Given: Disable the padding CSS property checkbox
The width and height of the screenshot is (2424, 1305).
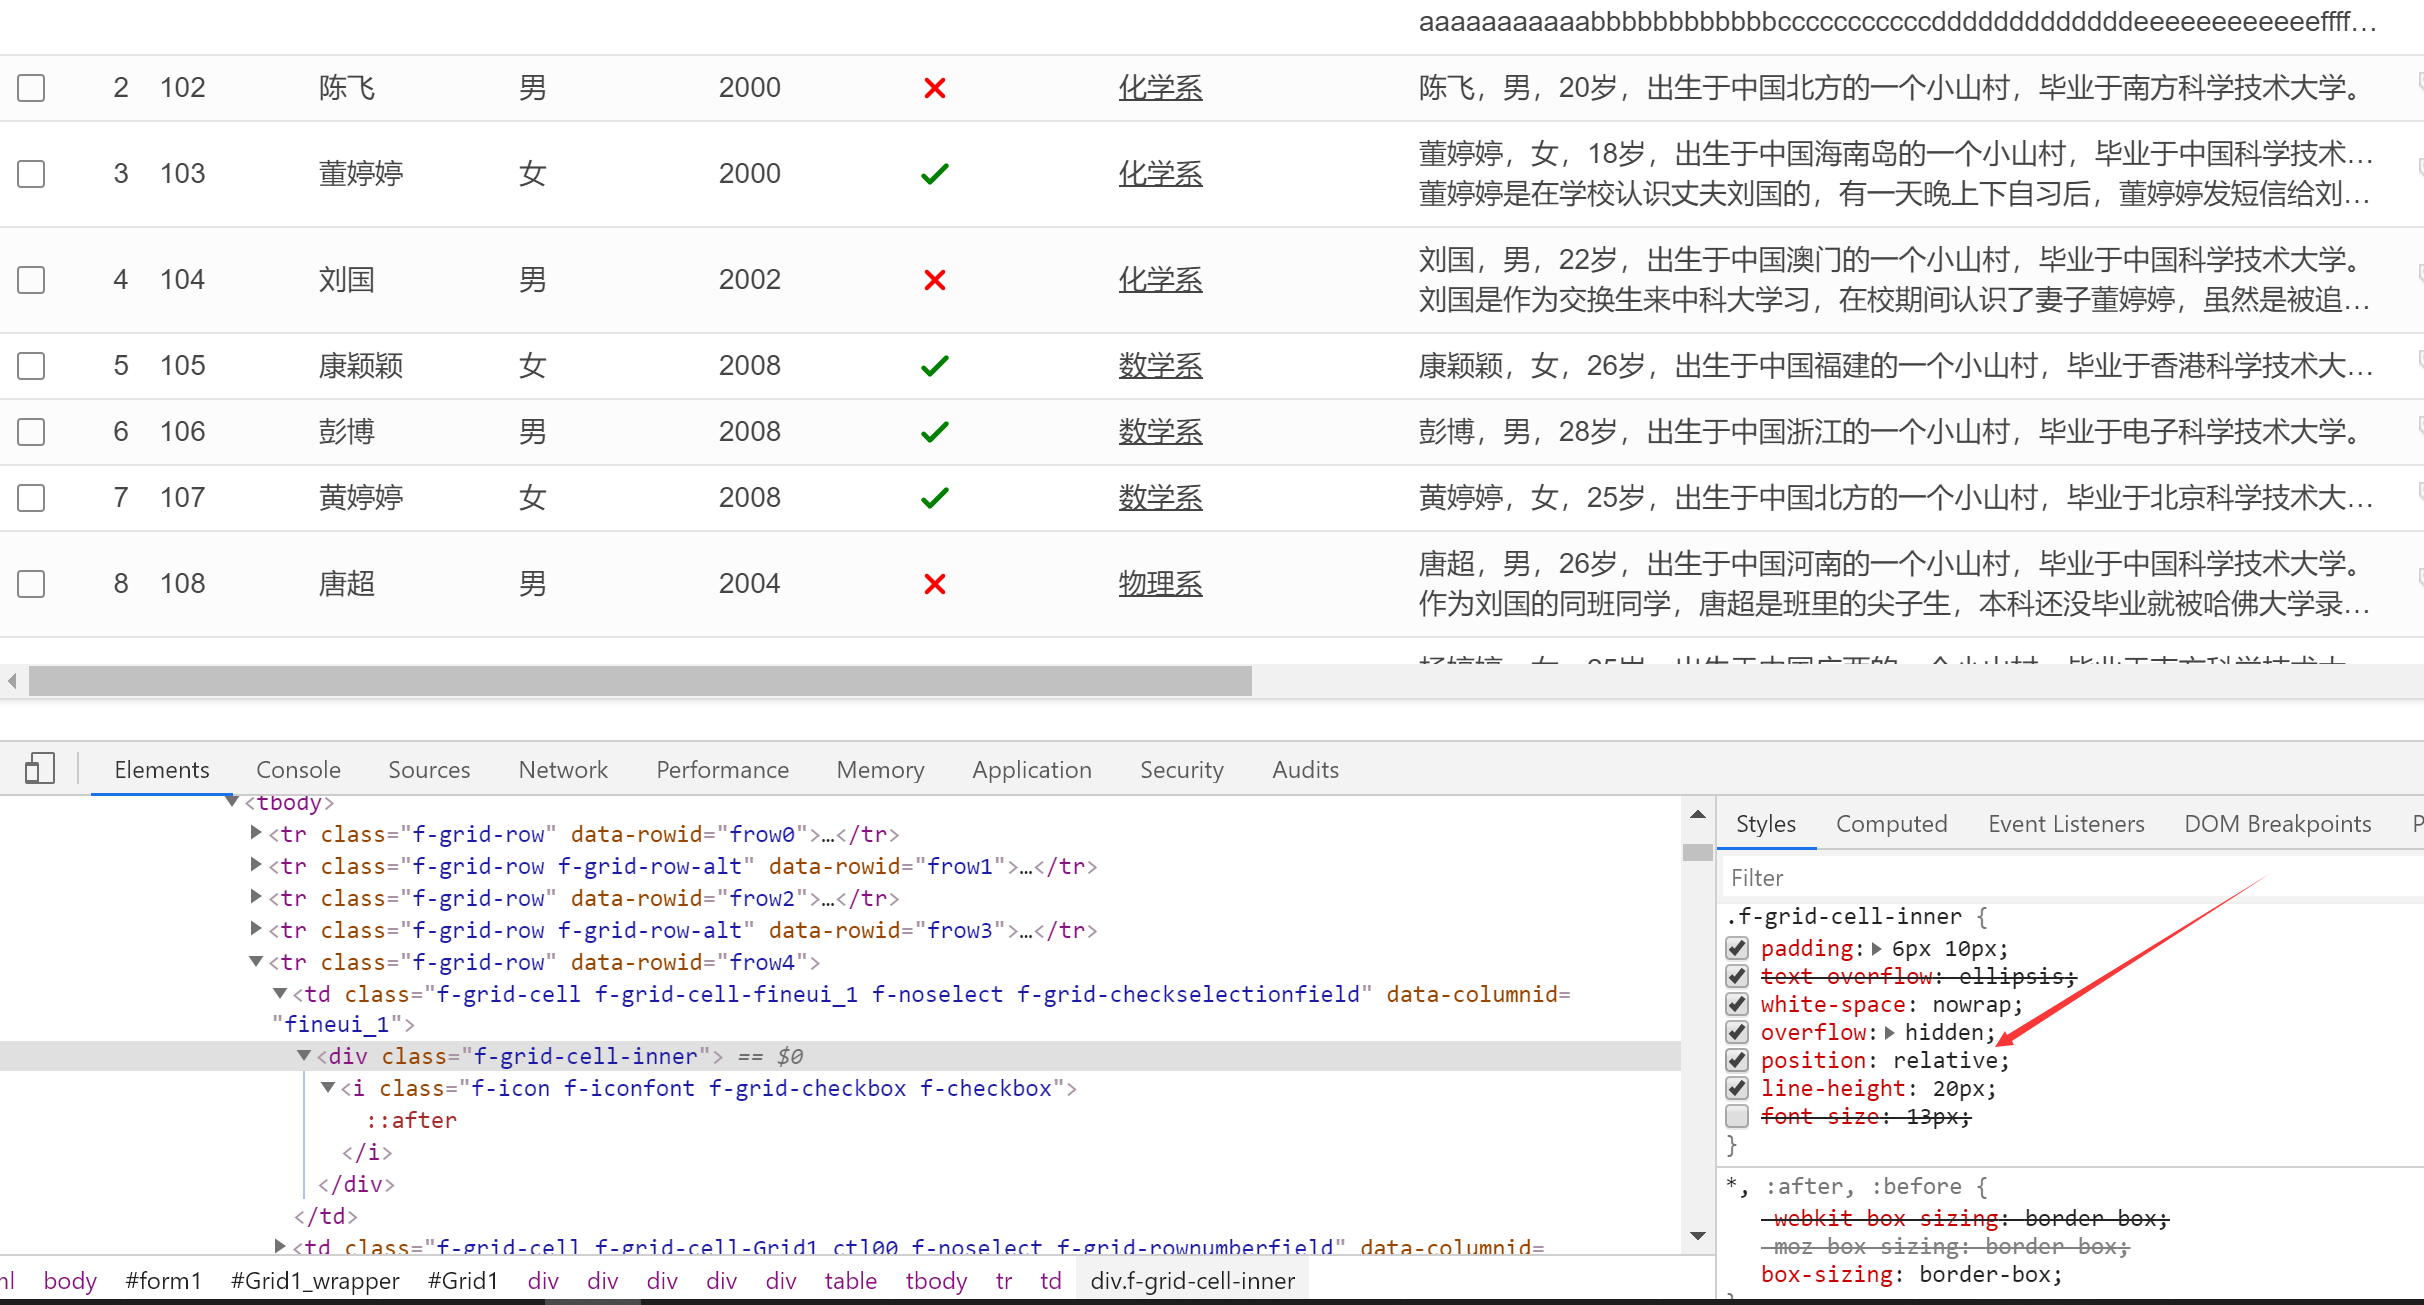Looking at the screenshot, I should [x=1737, y=948].
